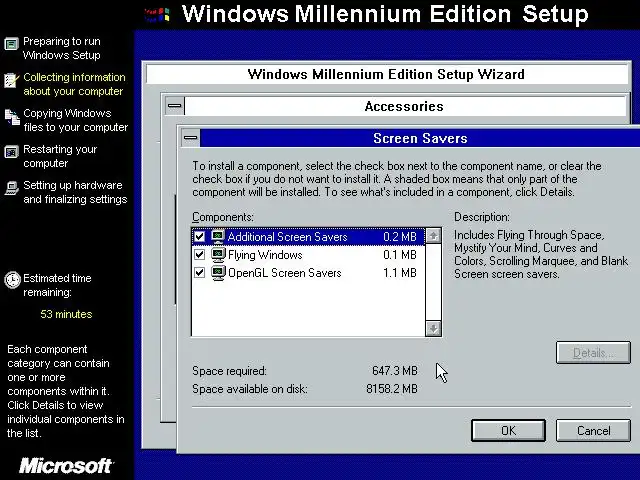Click the Components label
Viewport: 640px width, 480px height.
tap(223, 217)
